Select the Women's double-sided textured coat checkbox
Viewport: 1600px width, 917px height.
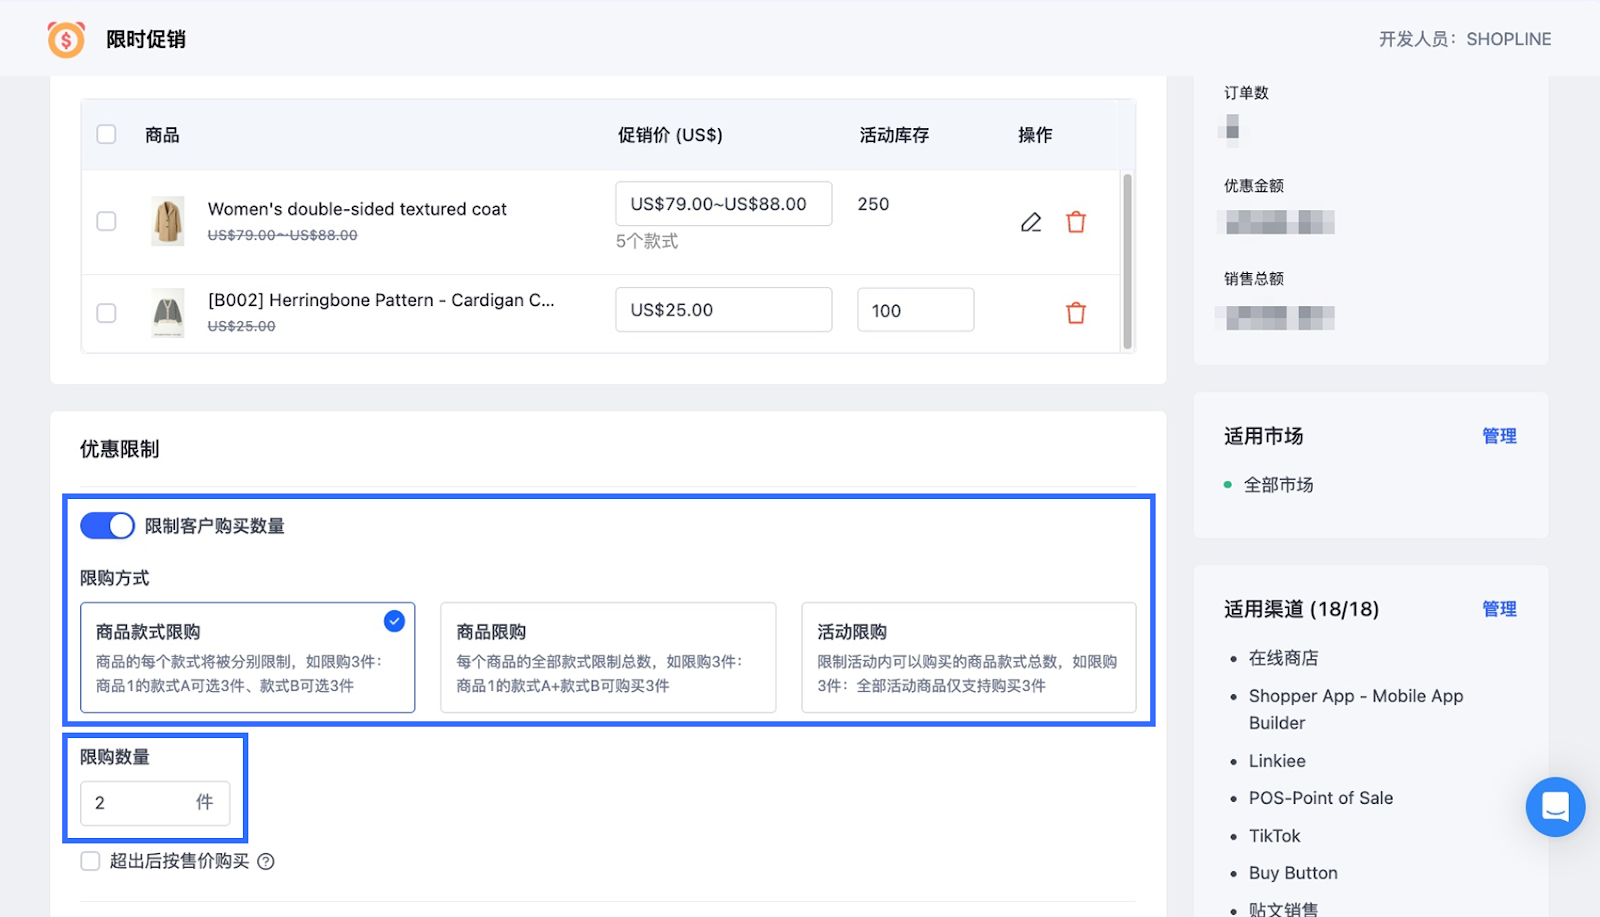[x=106, y=221]
